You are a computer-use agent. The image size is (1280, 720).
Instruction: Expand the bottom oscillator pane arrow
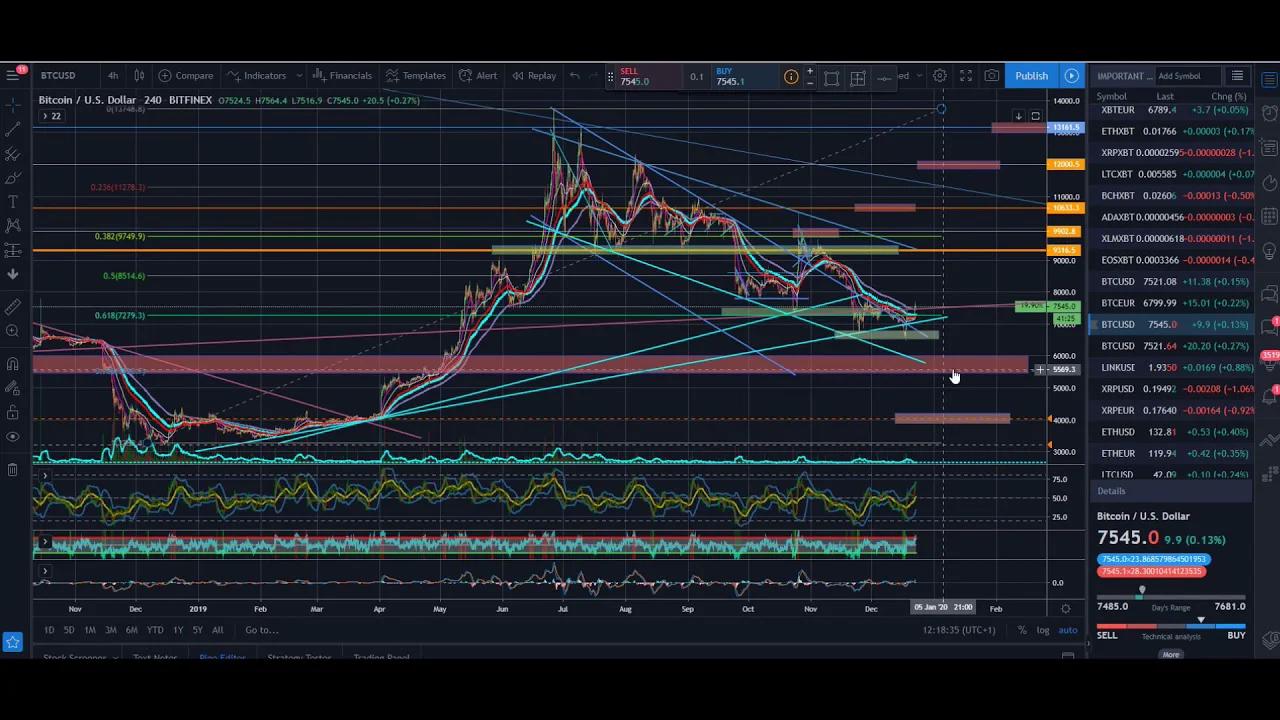(44, 572)
